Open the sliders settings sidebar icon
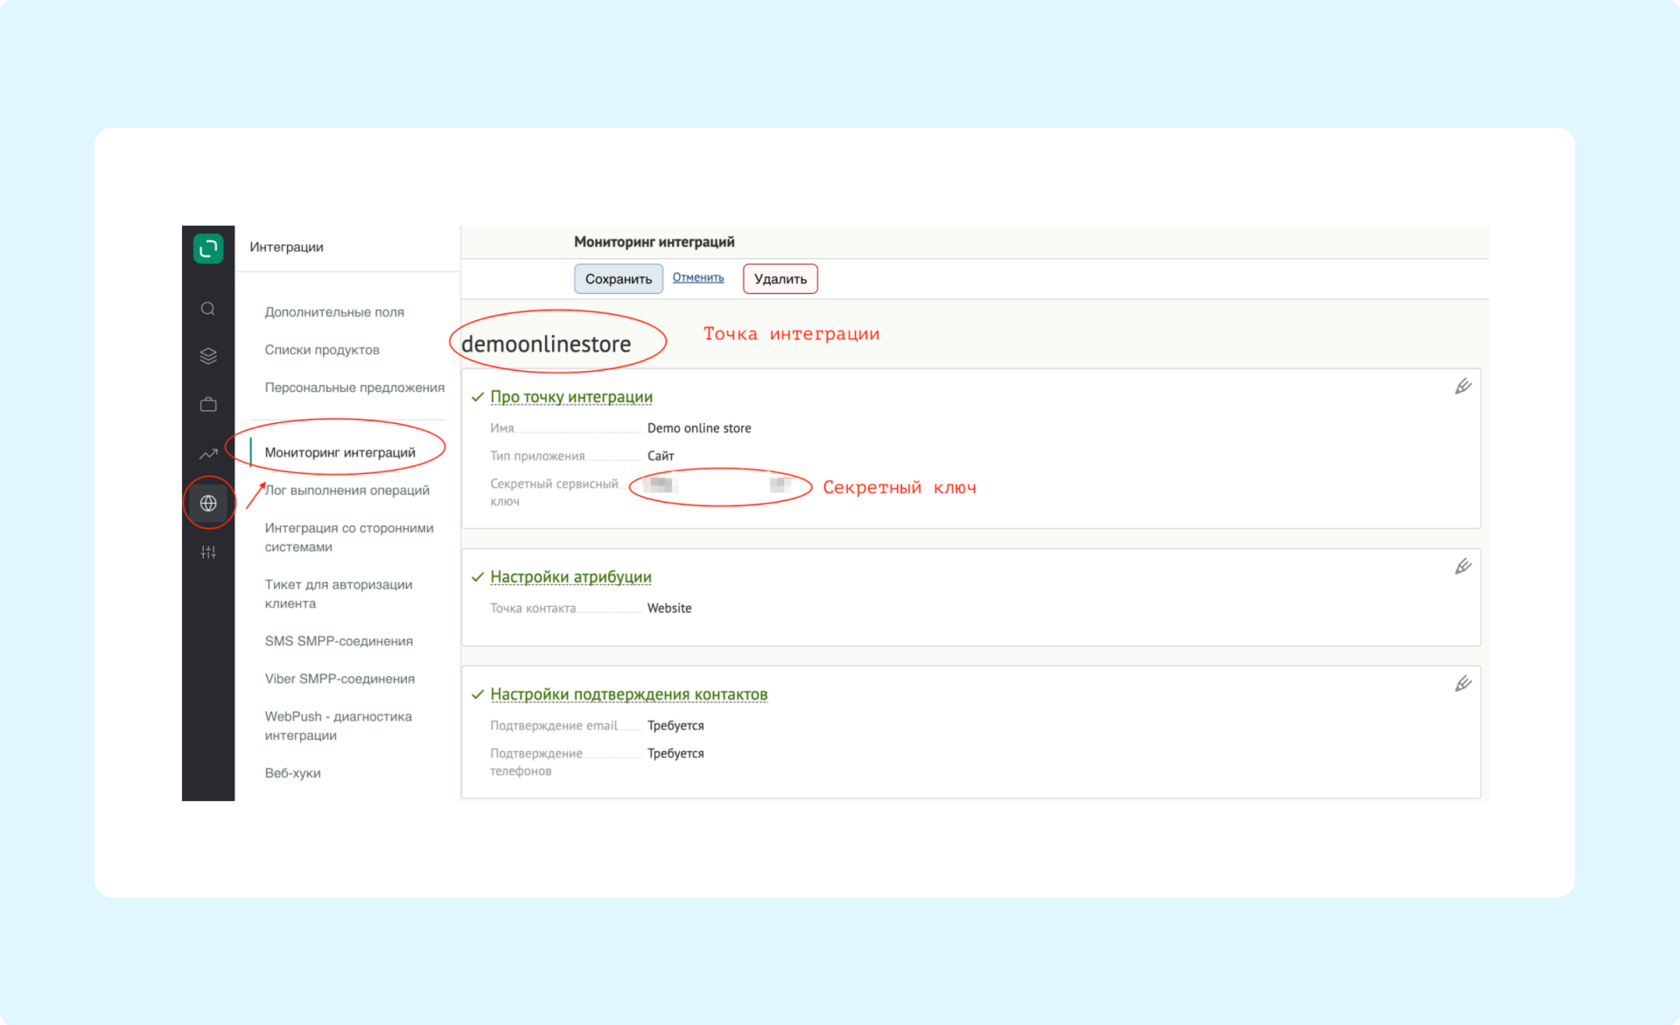 [x=208, y=552]
